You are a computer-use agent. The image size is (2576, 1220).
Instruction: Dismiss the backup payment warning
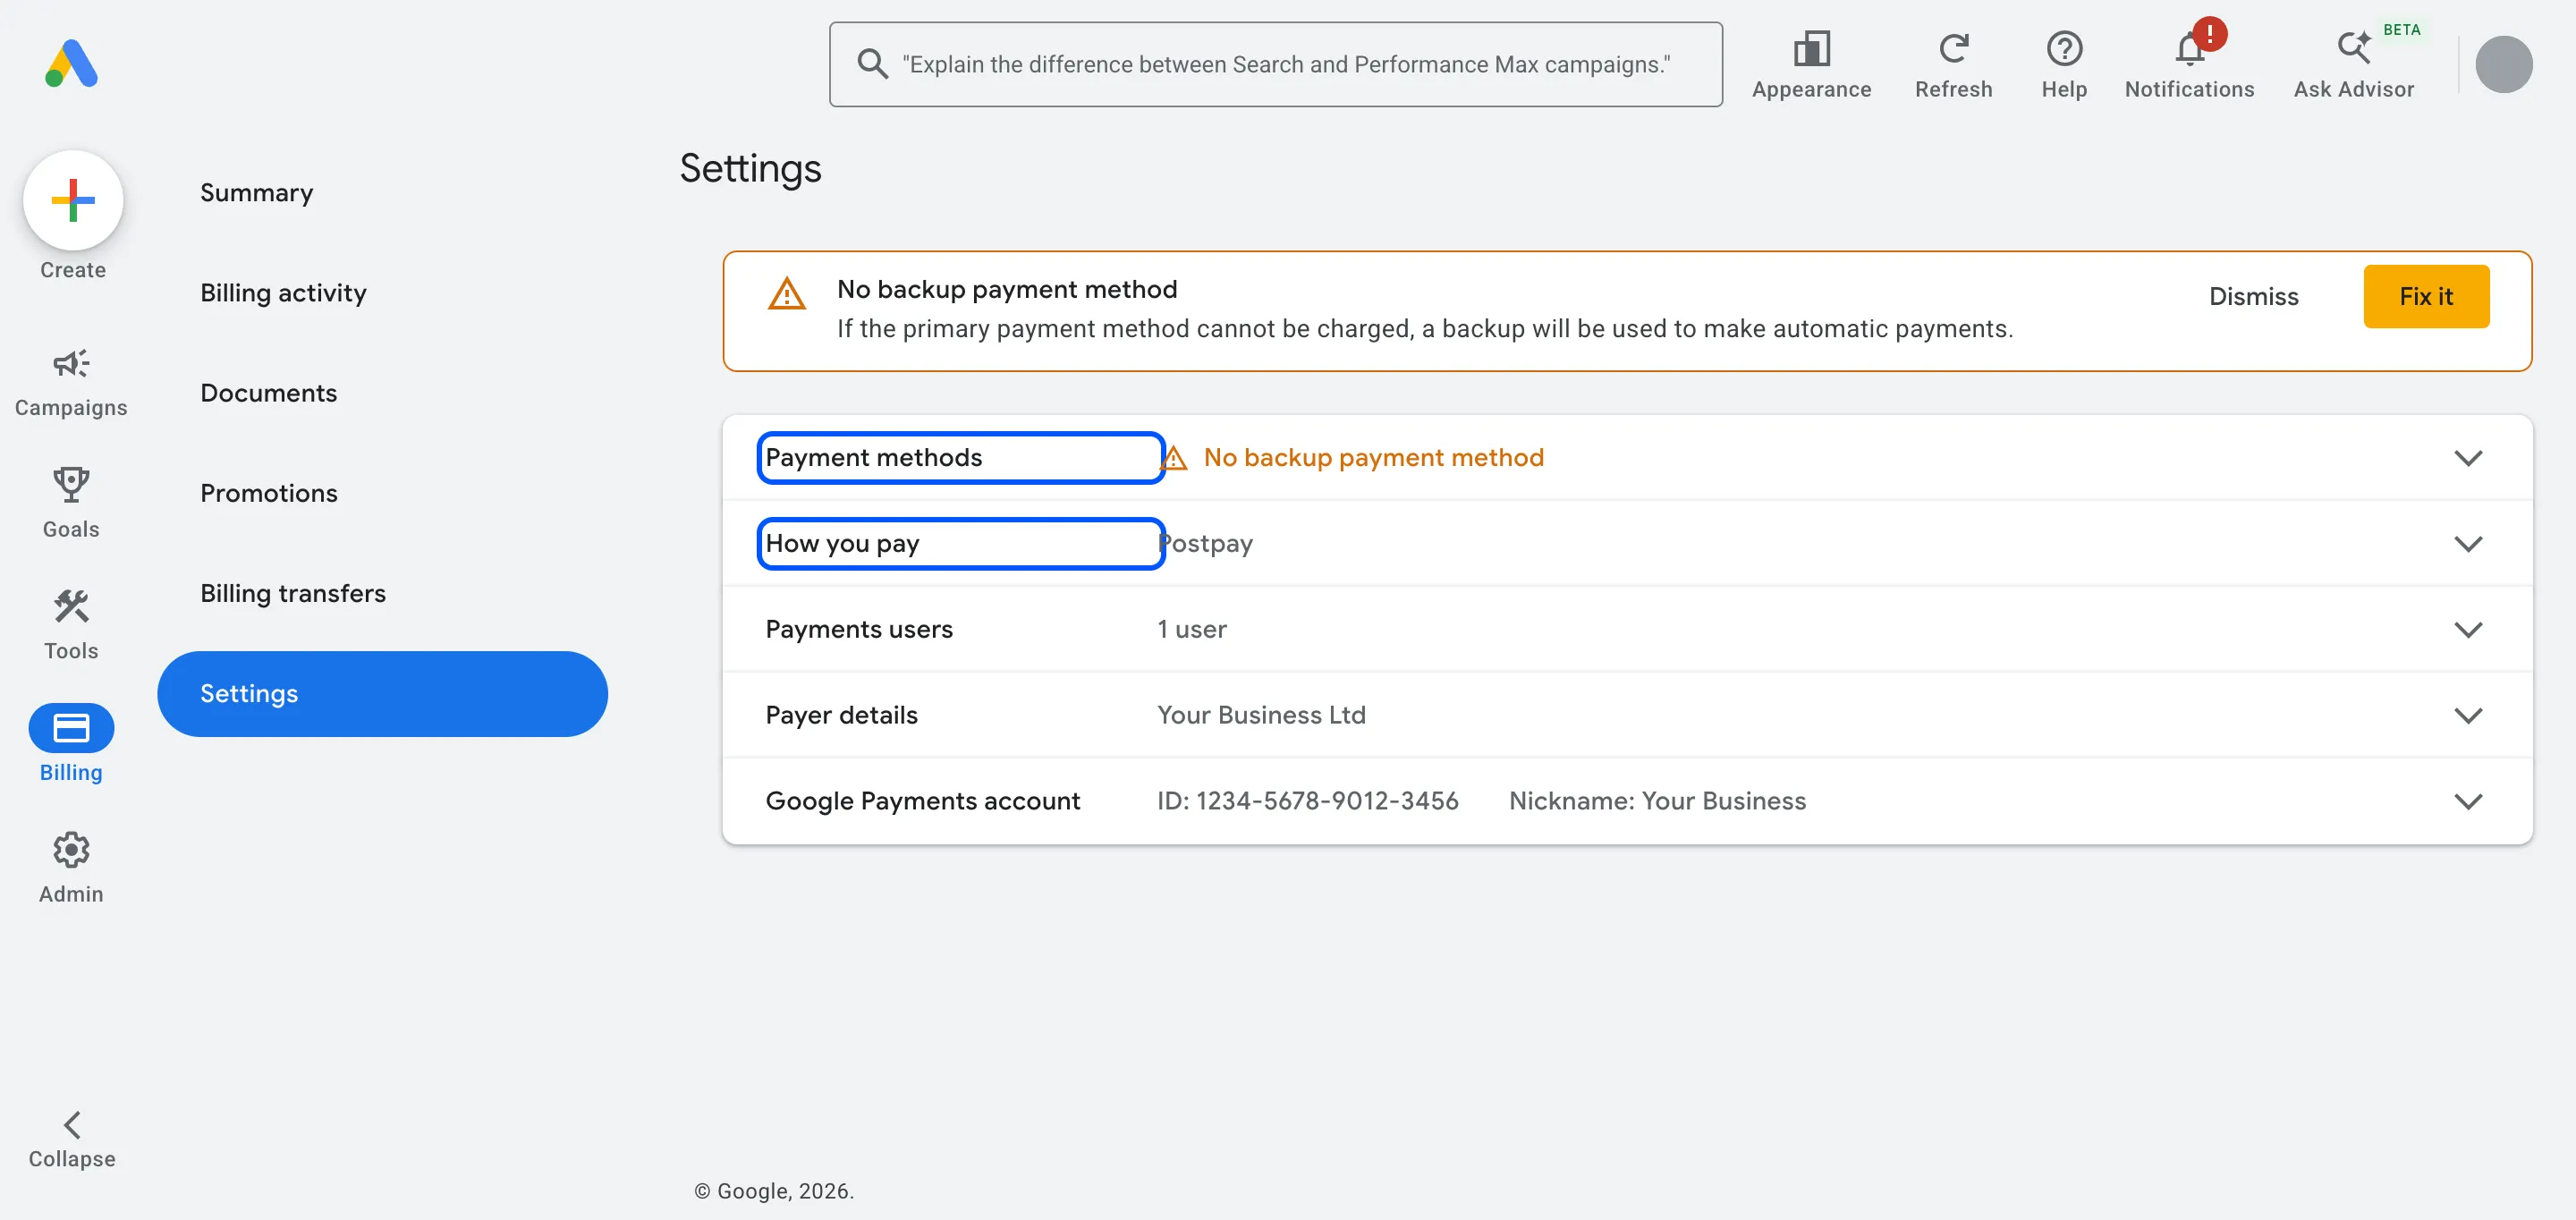pos(2253,296)
